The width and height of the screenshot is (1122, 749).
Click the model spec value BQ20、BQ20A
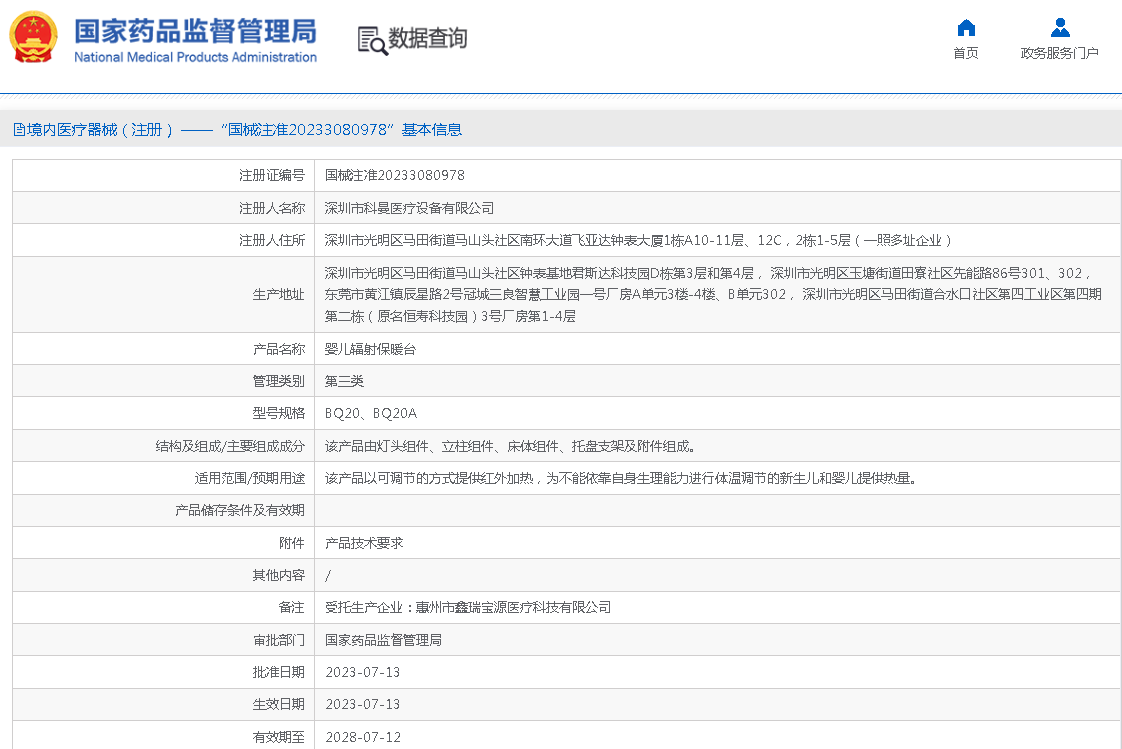coord(371,413)
